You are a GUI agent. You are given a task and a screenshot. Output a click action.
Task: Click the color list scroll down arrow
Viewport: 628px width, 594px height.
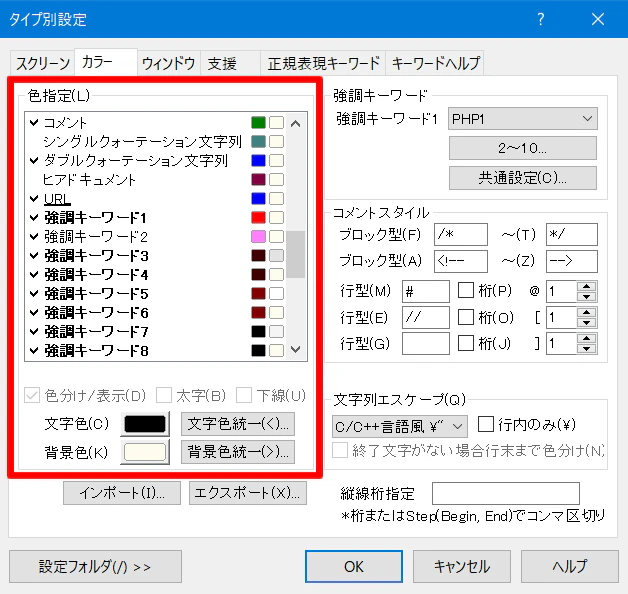[x=296, y=349]
